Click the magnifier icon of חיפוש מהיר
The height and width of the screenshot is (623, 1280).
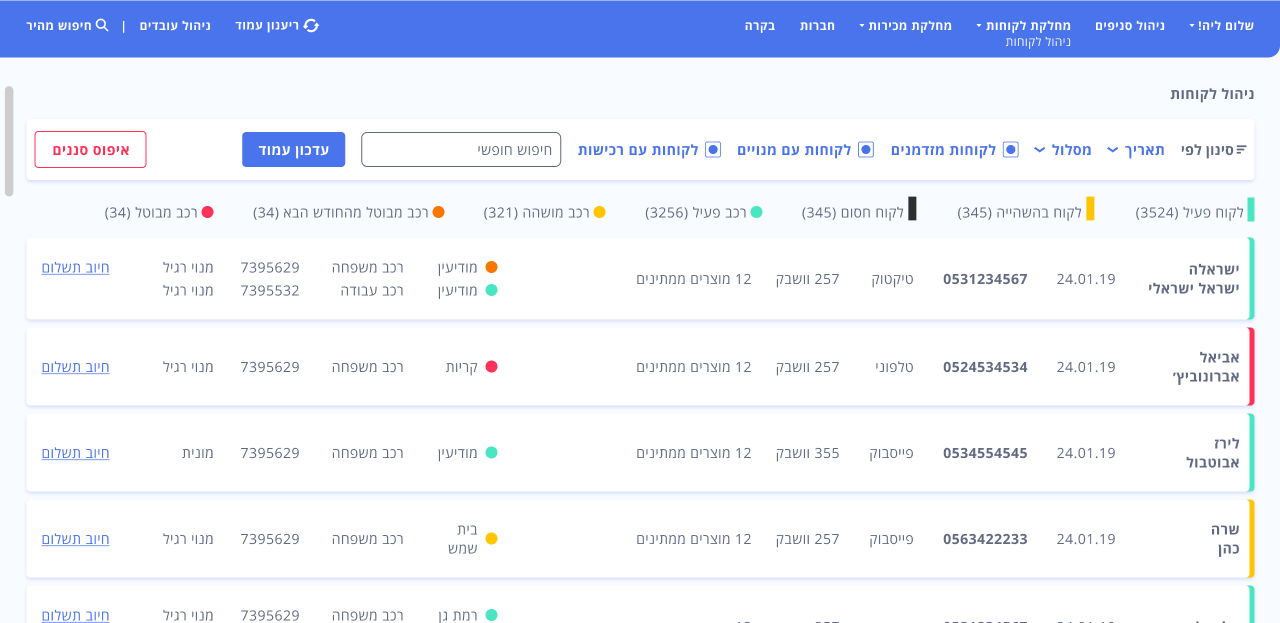102,25
